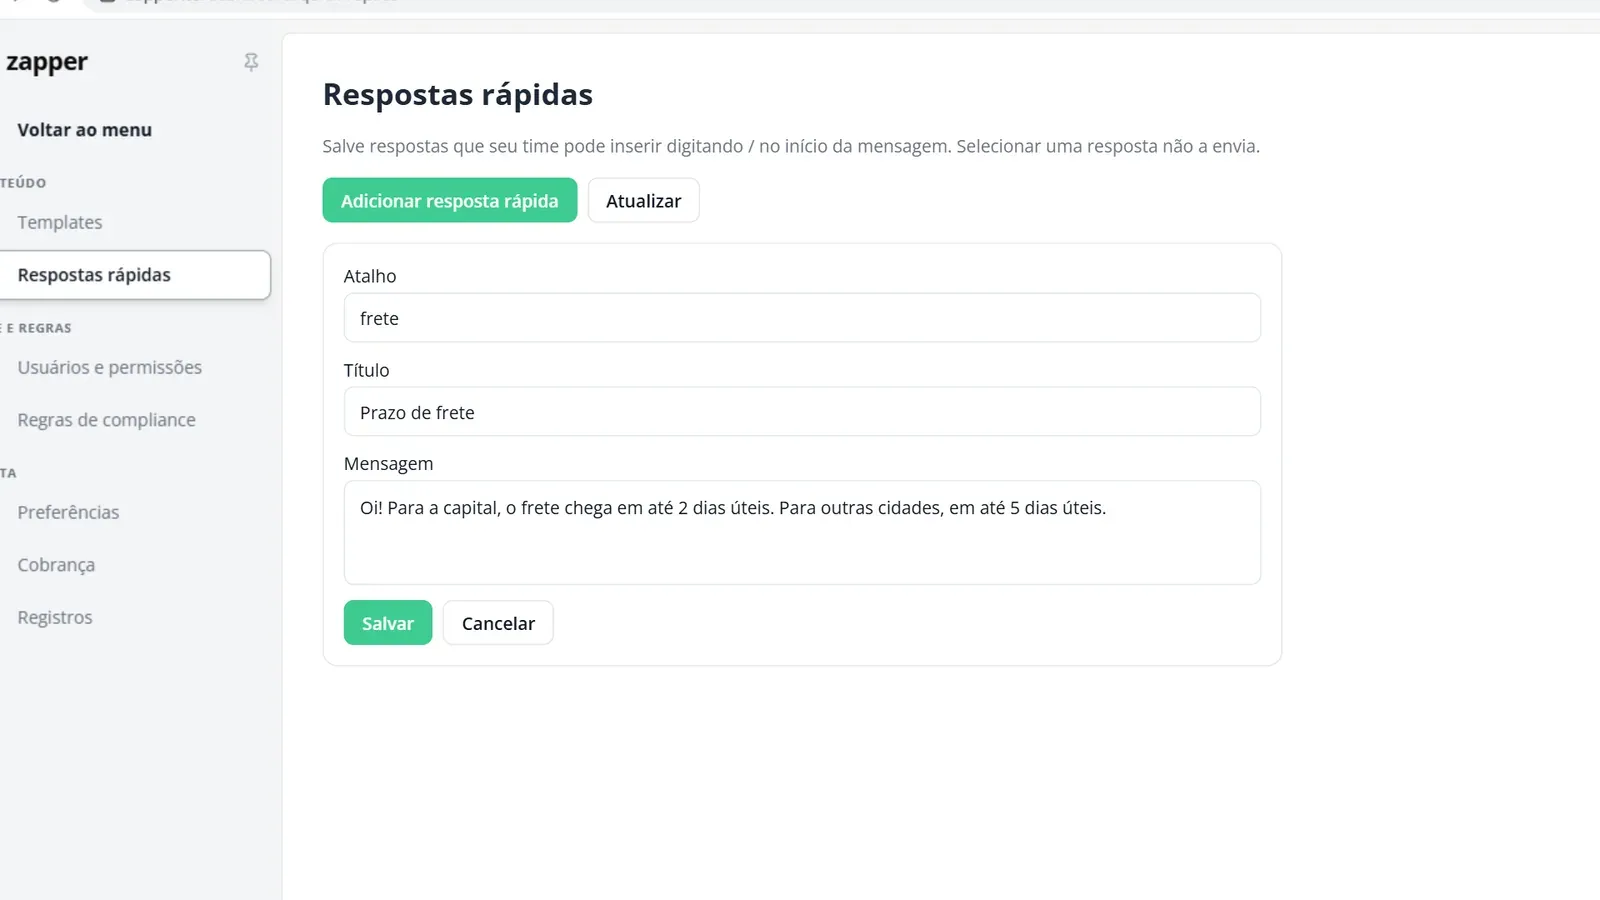Open Usuários e permissões settings
1600x900 pixels.
(x=110, y=367)
